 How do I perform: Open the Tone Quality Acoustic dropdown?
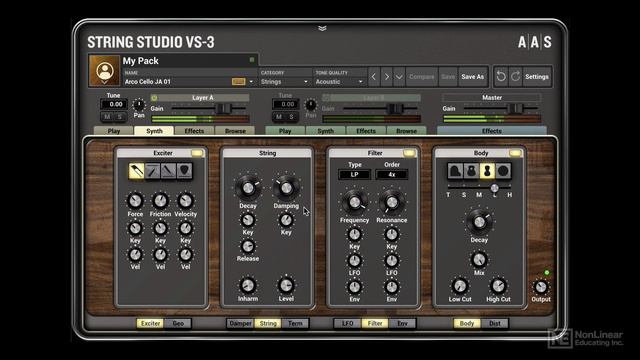click(x=339, y=82)
